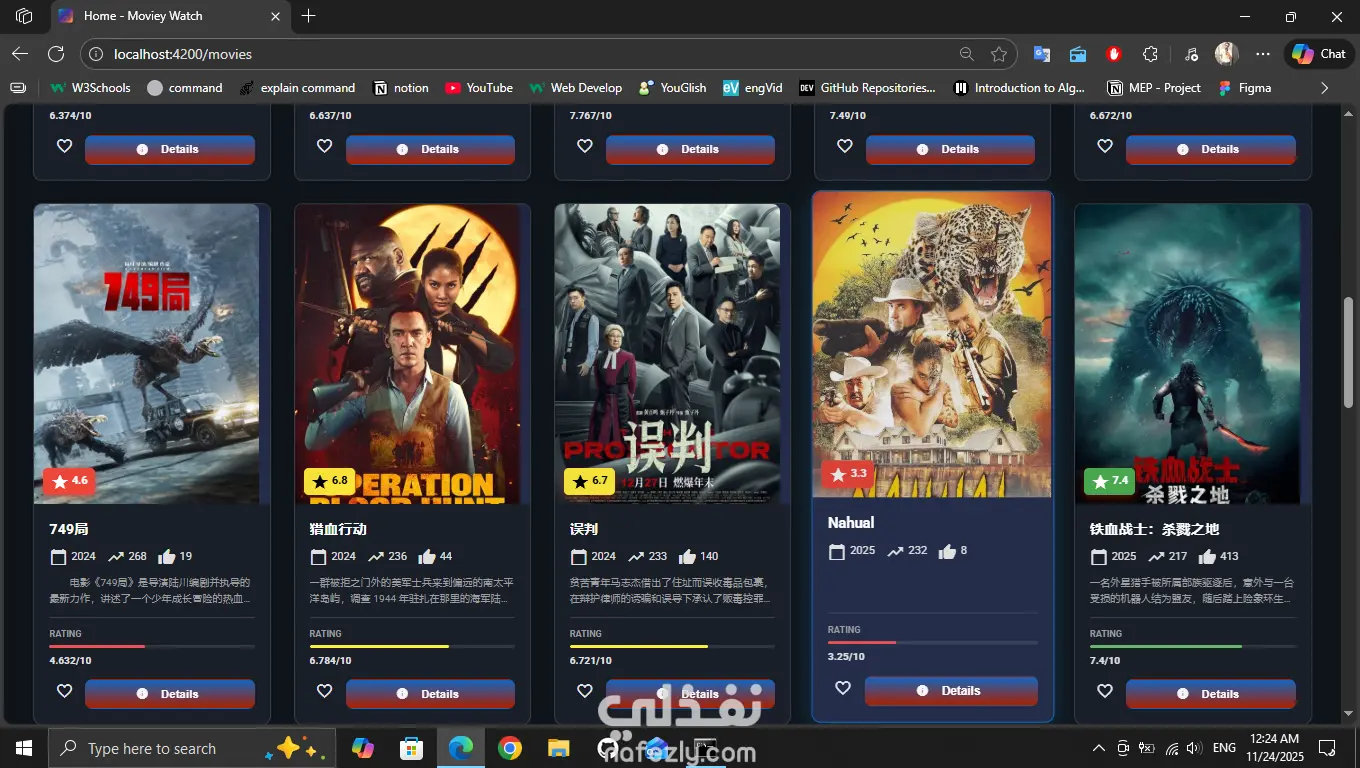The image size is (1360, 768).
Task: Toggle the heart on the 猎血行动 card
Action: [x=324, y=691]
